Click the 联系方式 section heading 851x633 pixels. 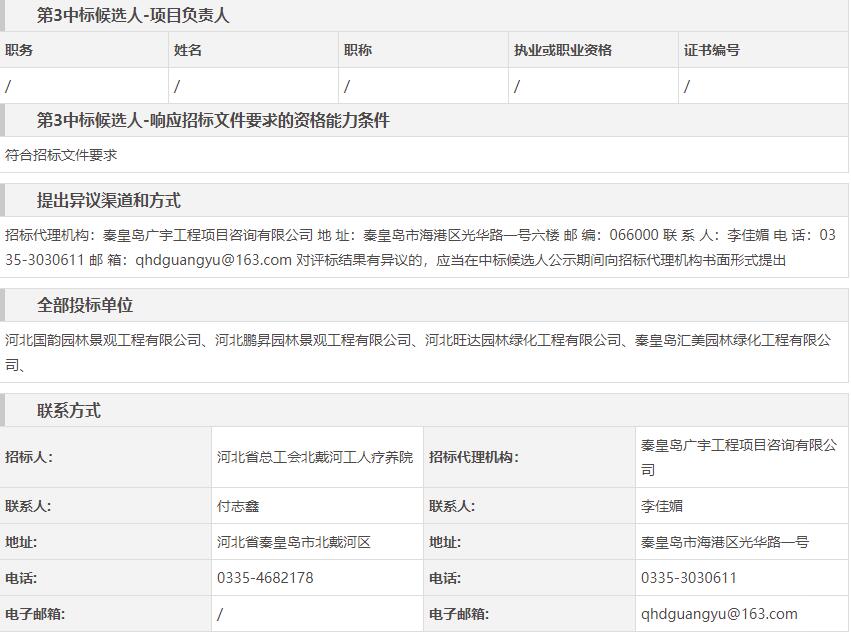[69, 411]
